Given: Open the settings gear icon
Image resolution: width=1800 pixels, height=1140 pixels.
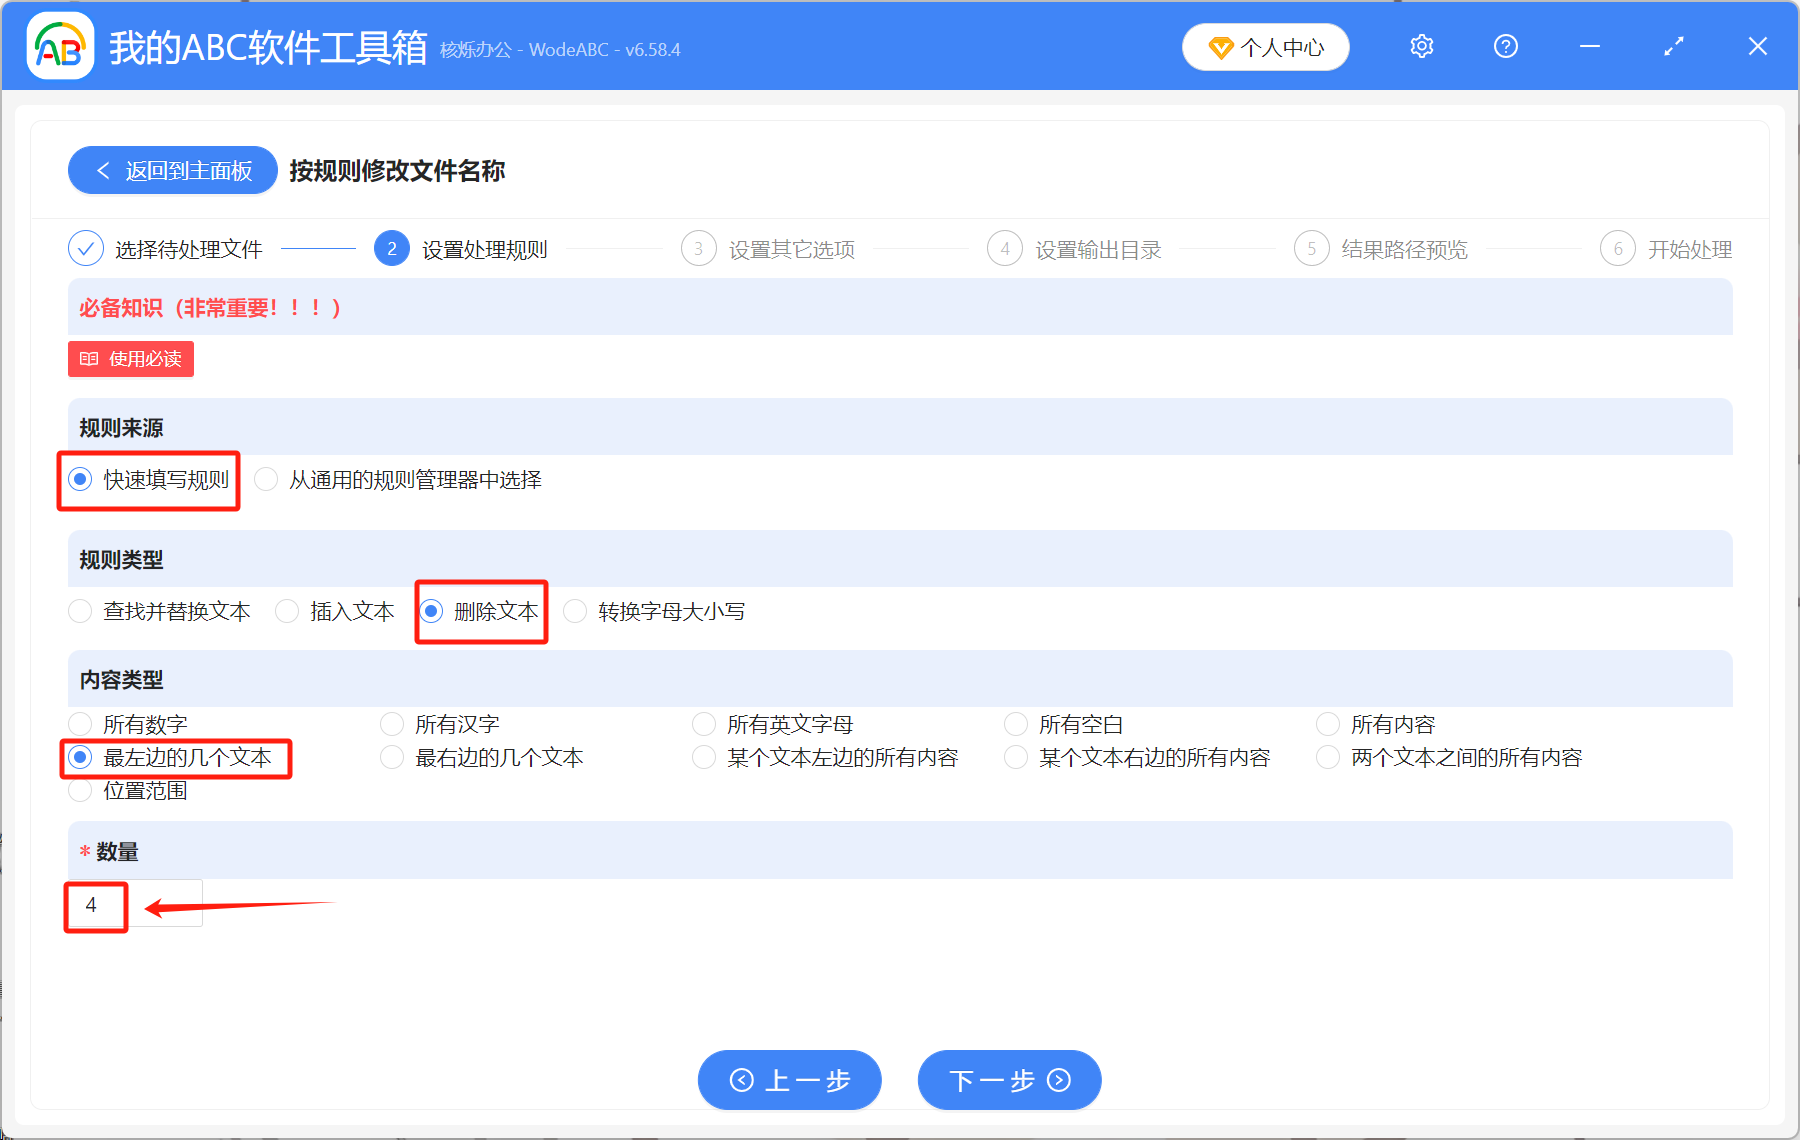Looking at the screenshot, I should tap(1421, 46).
